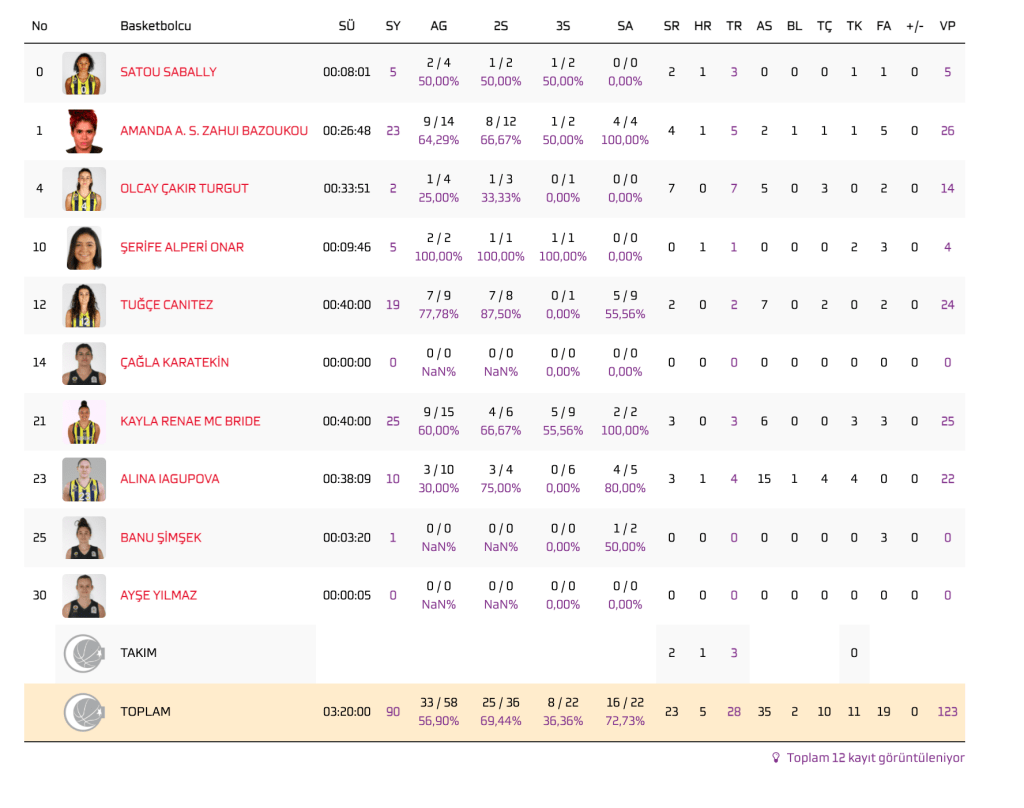This screenshot has width=1024, height=808.
Task: Click the VP column header
Action: (x=947, y=26)
